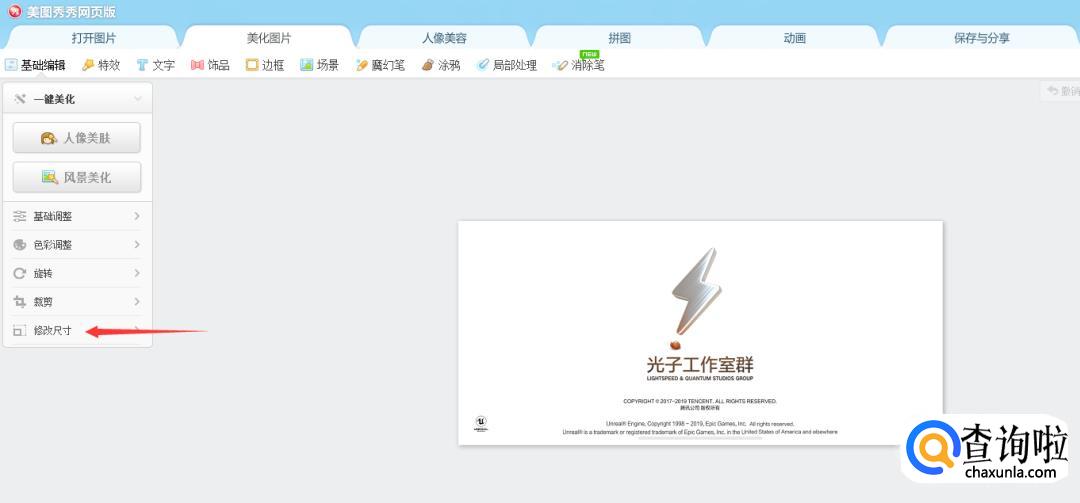Click the 风景美化 button

coord(76,177)
